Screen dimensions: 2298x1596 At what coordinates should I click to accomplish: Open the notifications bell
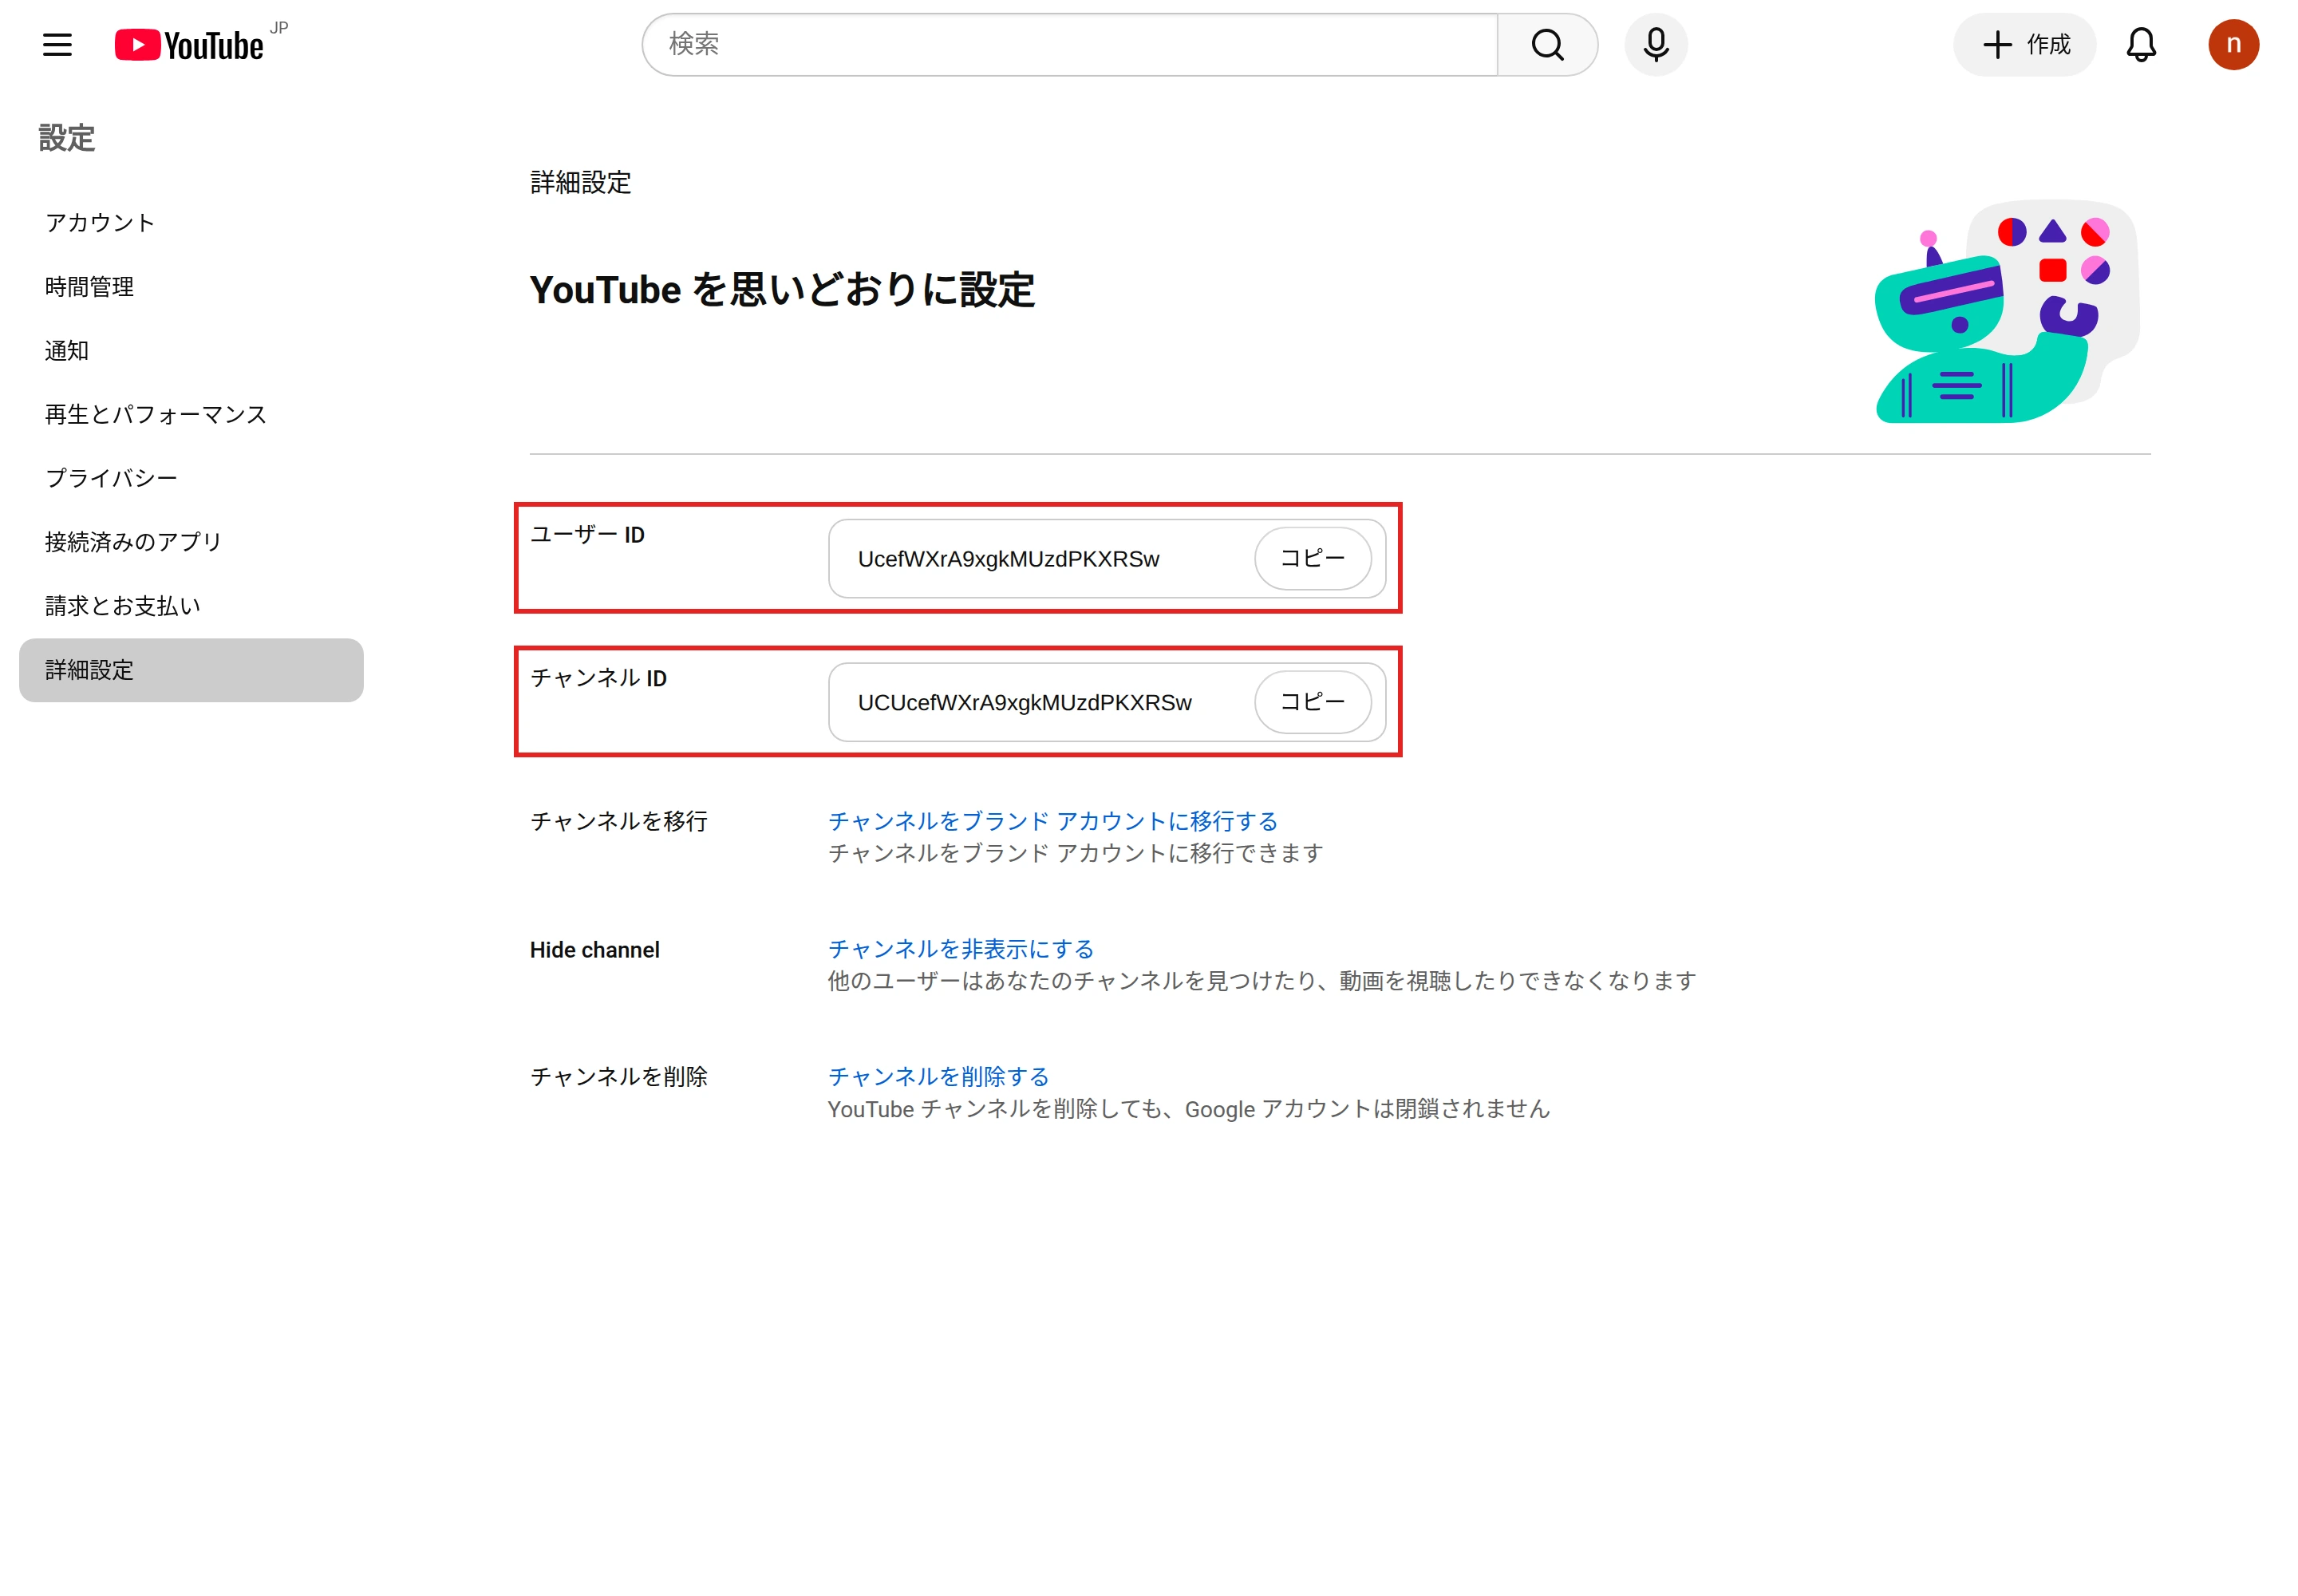2139,44
